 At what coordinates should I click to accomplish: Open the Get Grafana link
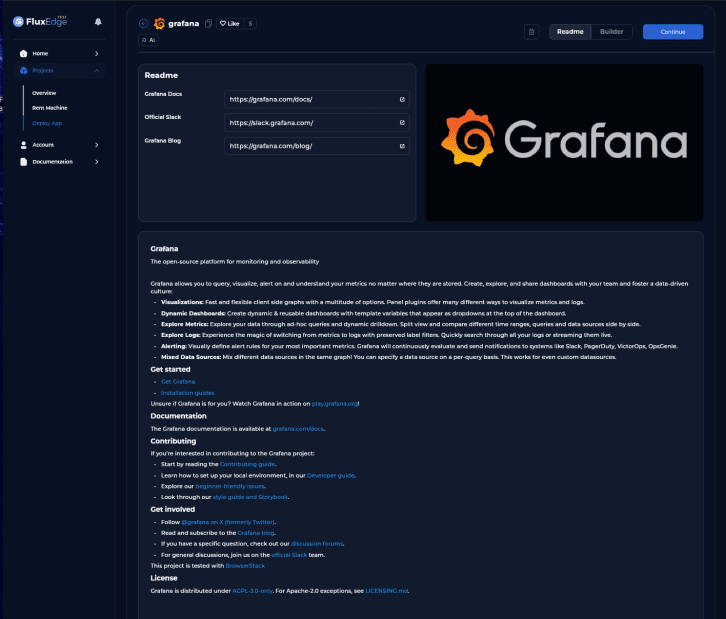coord(178,382)
